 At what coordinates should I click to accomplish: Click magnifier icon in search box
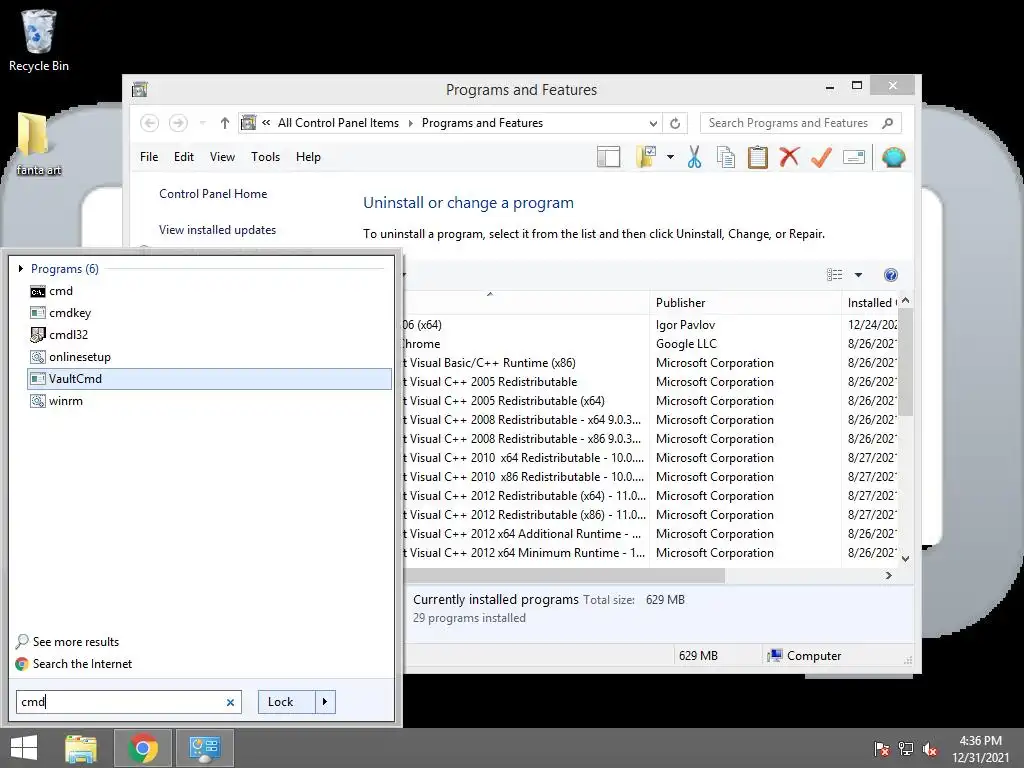tap(887, 123)
